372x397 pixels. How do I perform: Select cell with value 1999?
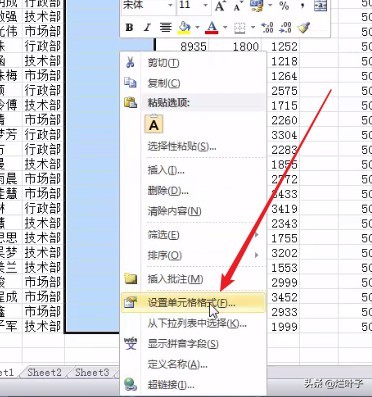pos(284,327)
